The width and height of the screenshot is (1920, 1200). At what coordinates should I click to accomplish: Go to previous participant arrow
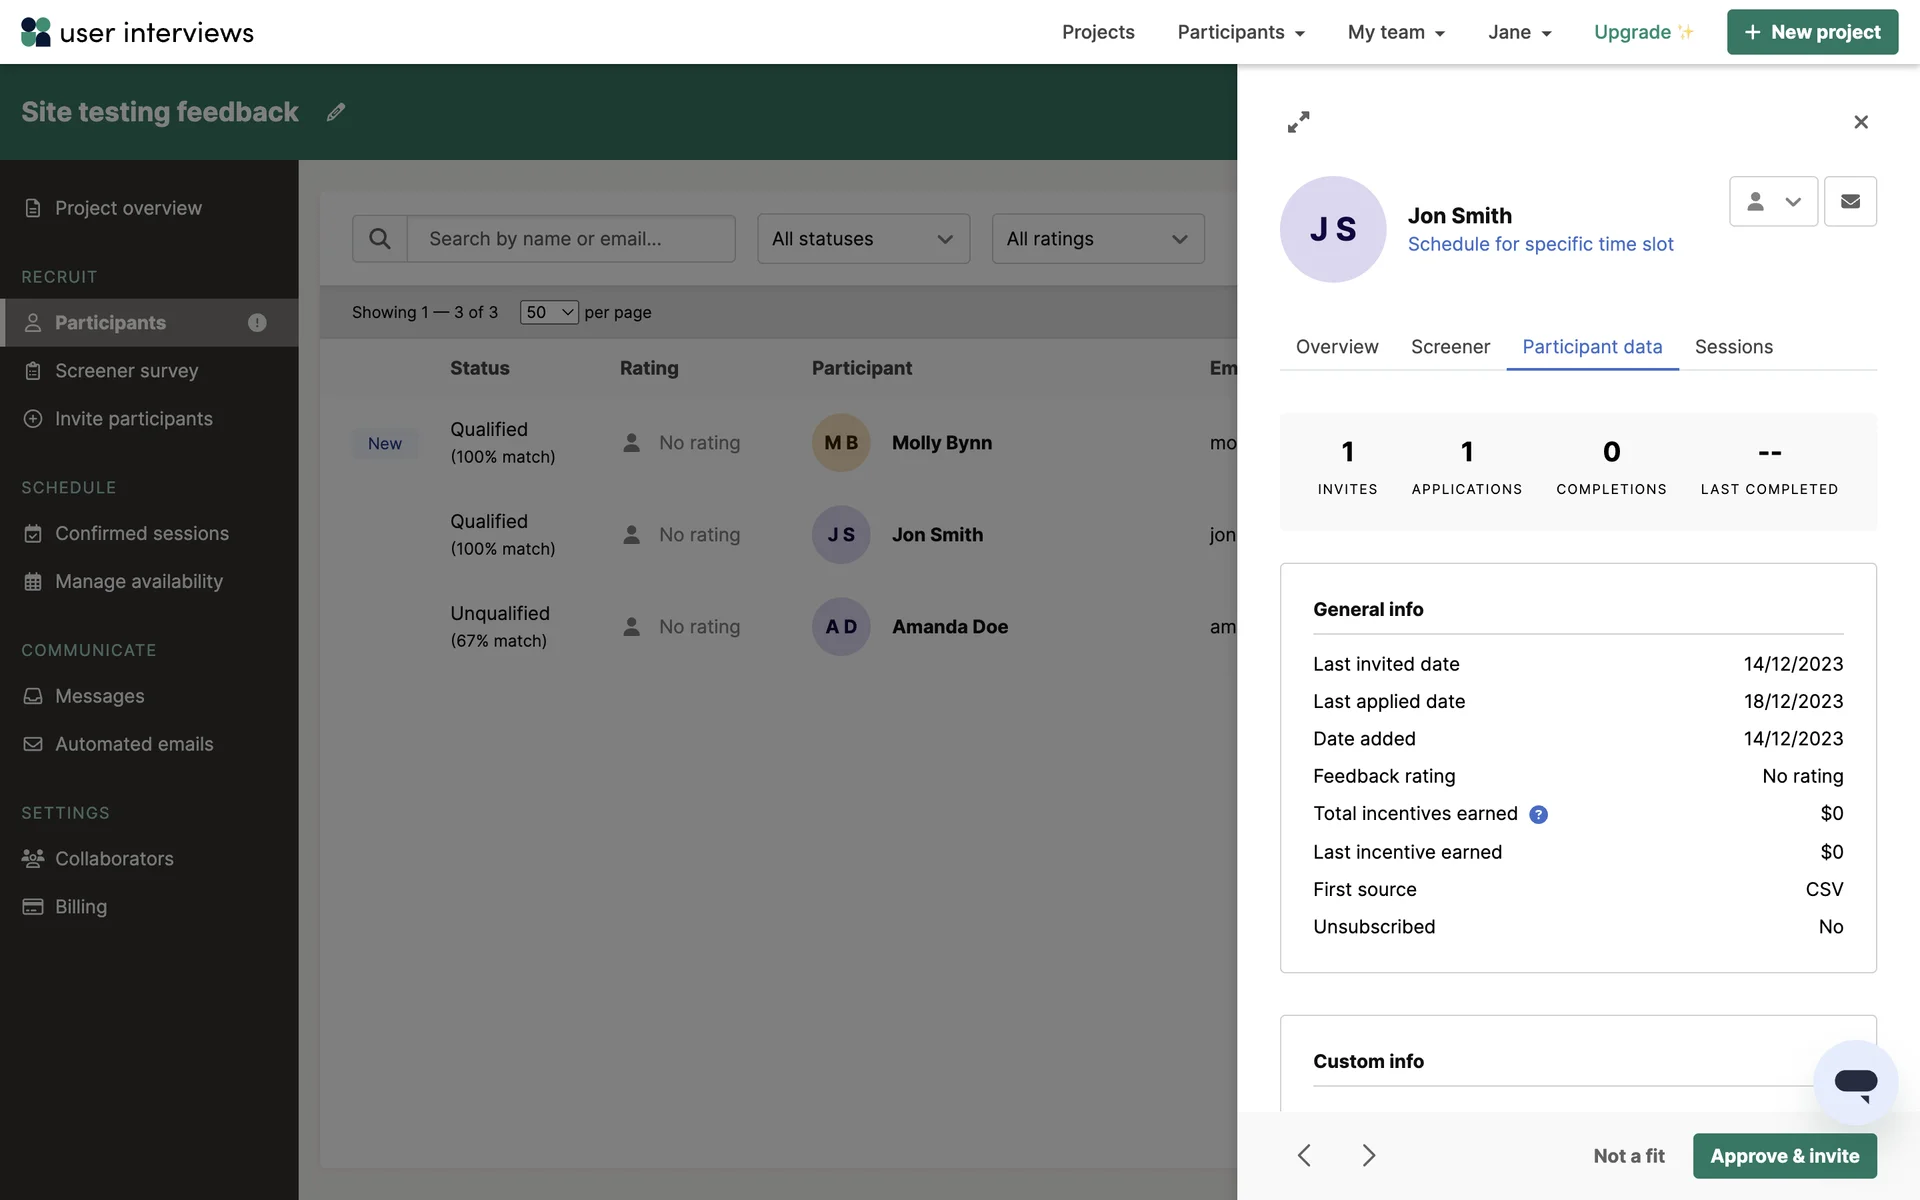tap(1304, 1156)
